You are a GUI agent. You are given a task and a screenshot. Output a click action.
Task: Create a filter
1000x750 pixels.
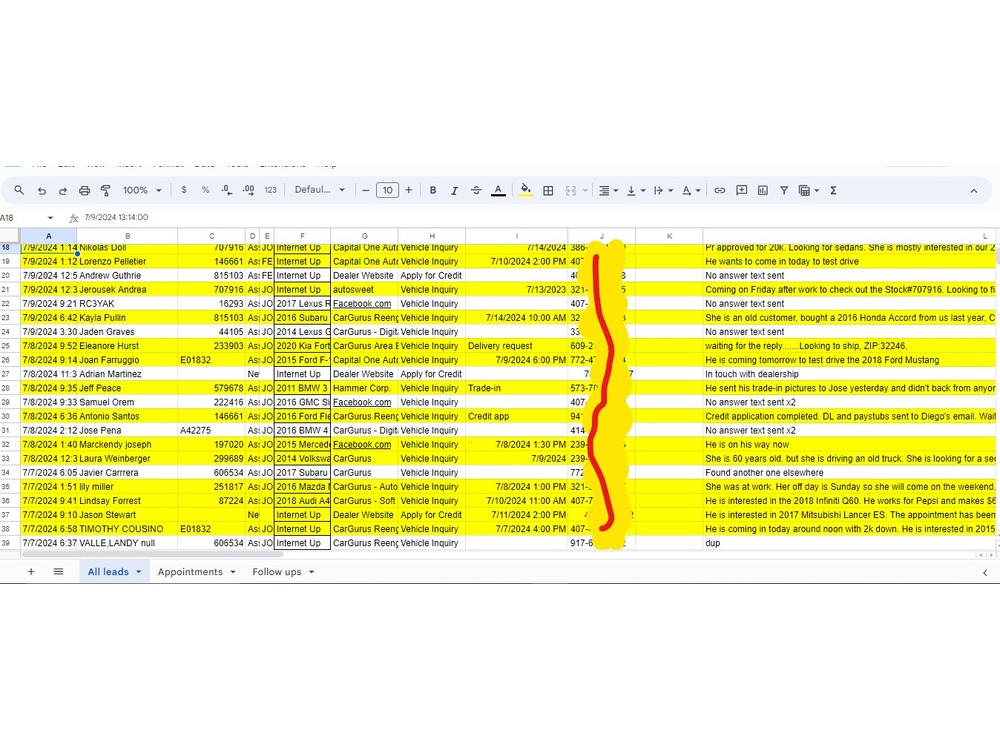click(x=784, y=190)
